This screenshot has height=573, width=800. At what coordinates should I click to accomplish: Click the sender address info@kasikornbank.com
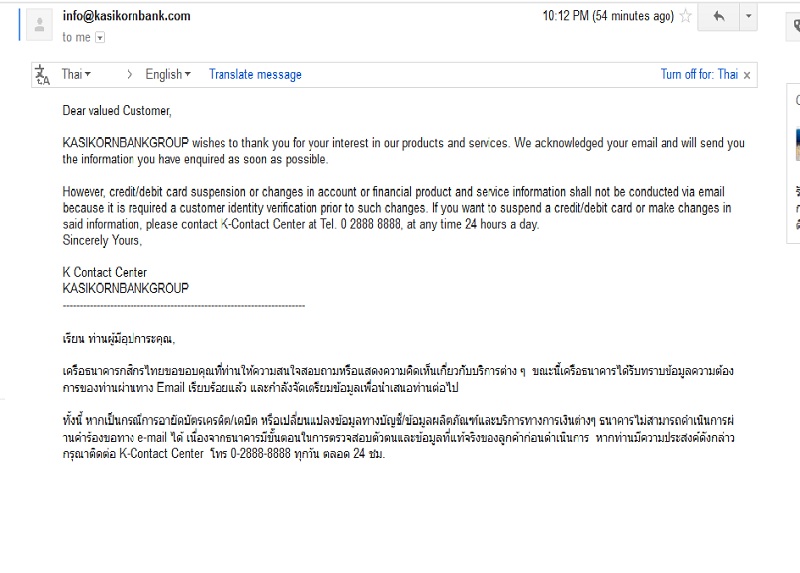126,16
